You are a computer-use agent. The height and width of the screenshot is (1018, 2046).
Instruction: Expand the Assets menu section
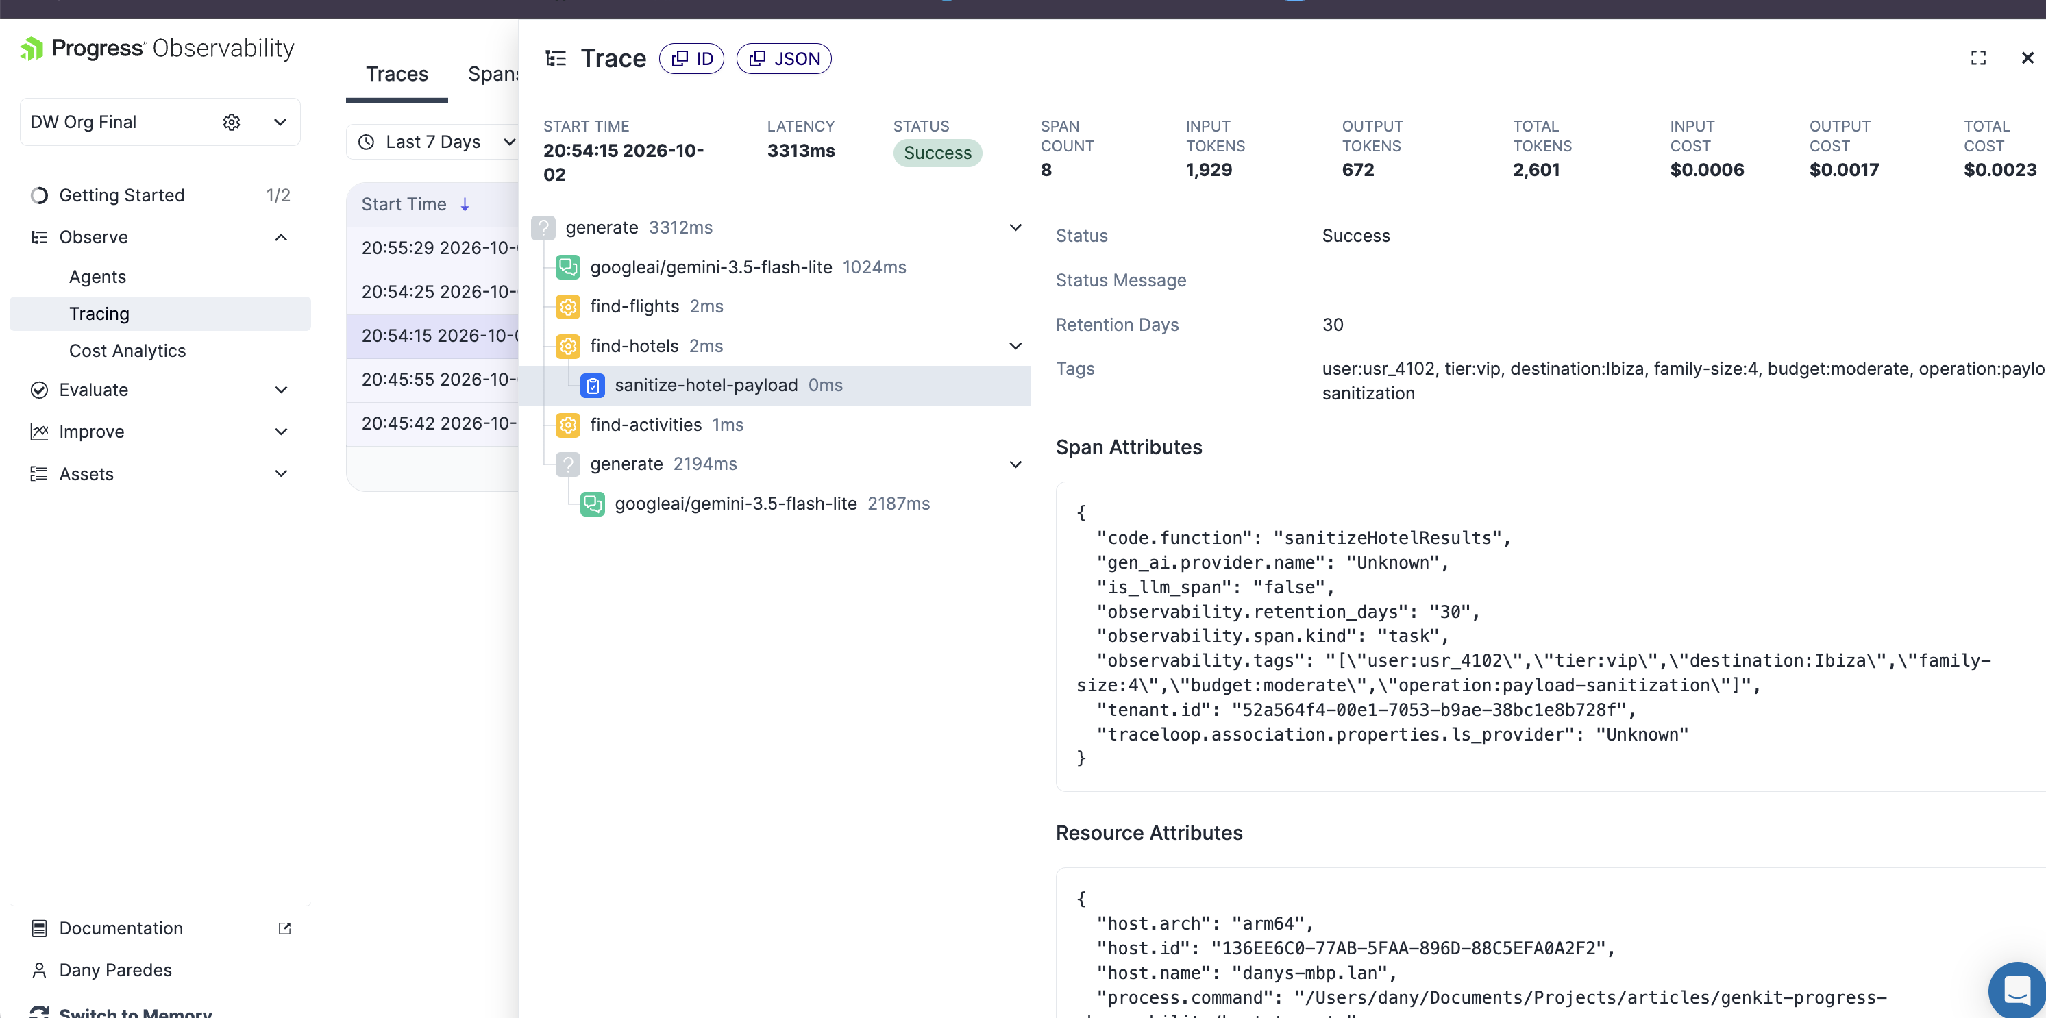pyautogui.click(x=281, y=474)
